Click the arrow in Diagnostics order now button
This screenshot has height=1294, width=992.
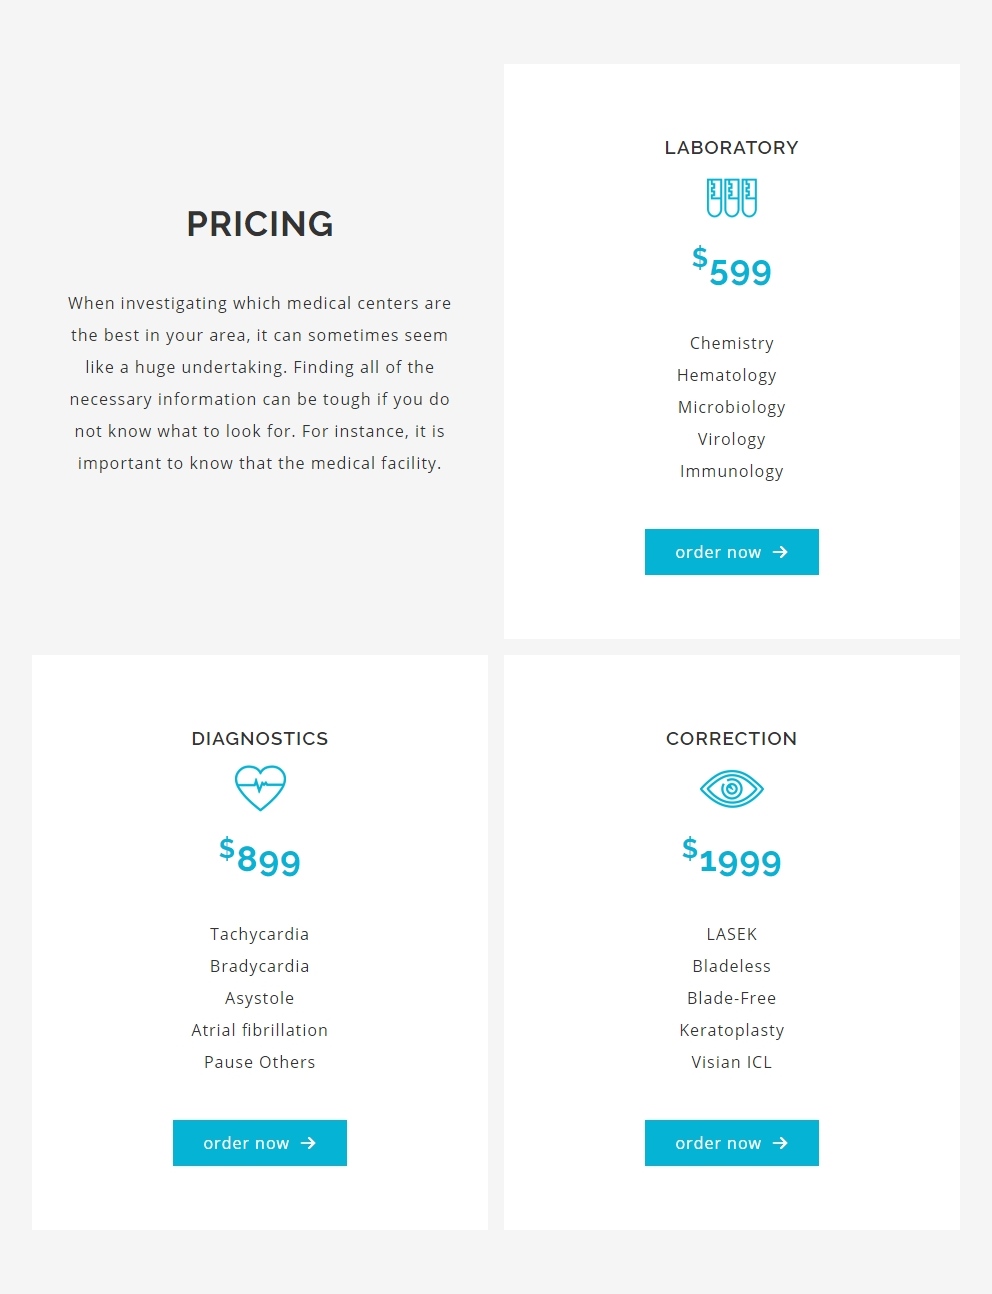pos(308,1143)
